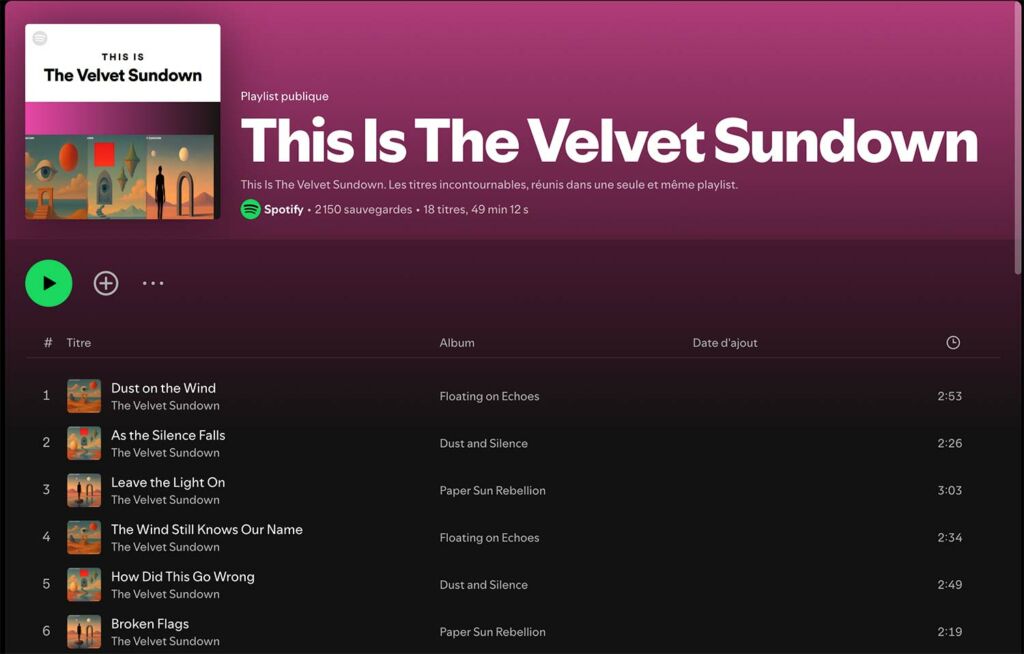The image size is (1024, 654).
Task: Open The Velvet Sundown artist under Broken Flags
Action: (165, 641)
